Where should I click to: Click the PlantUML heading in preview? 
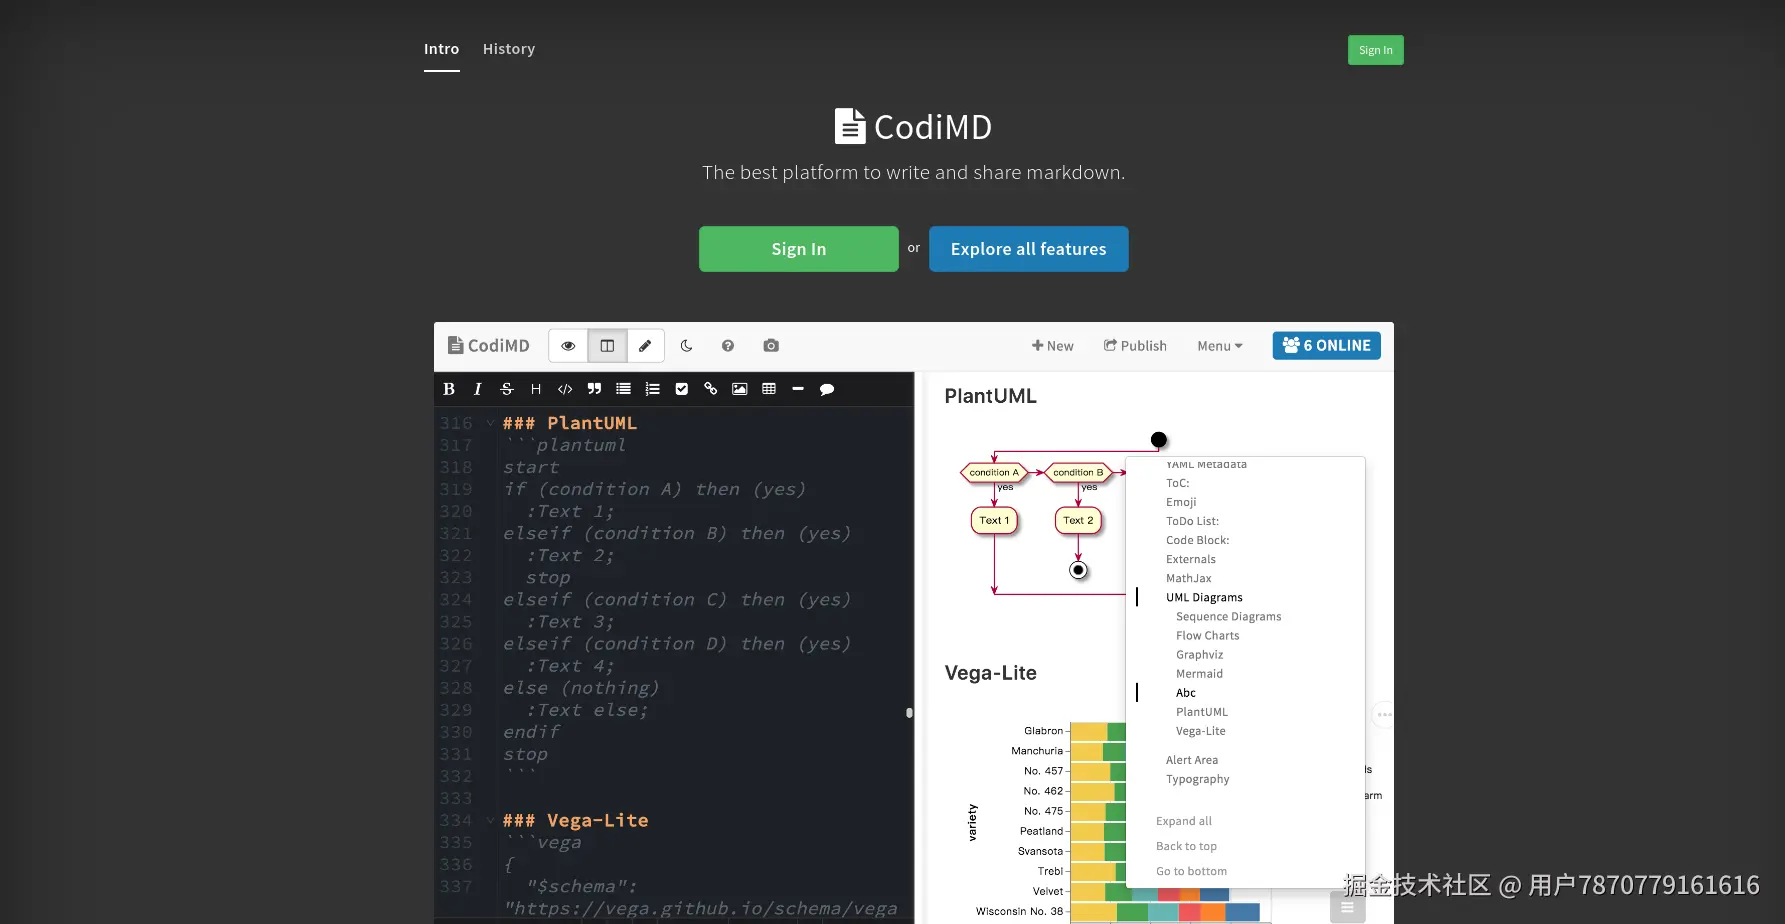click(x=991, y=396)
